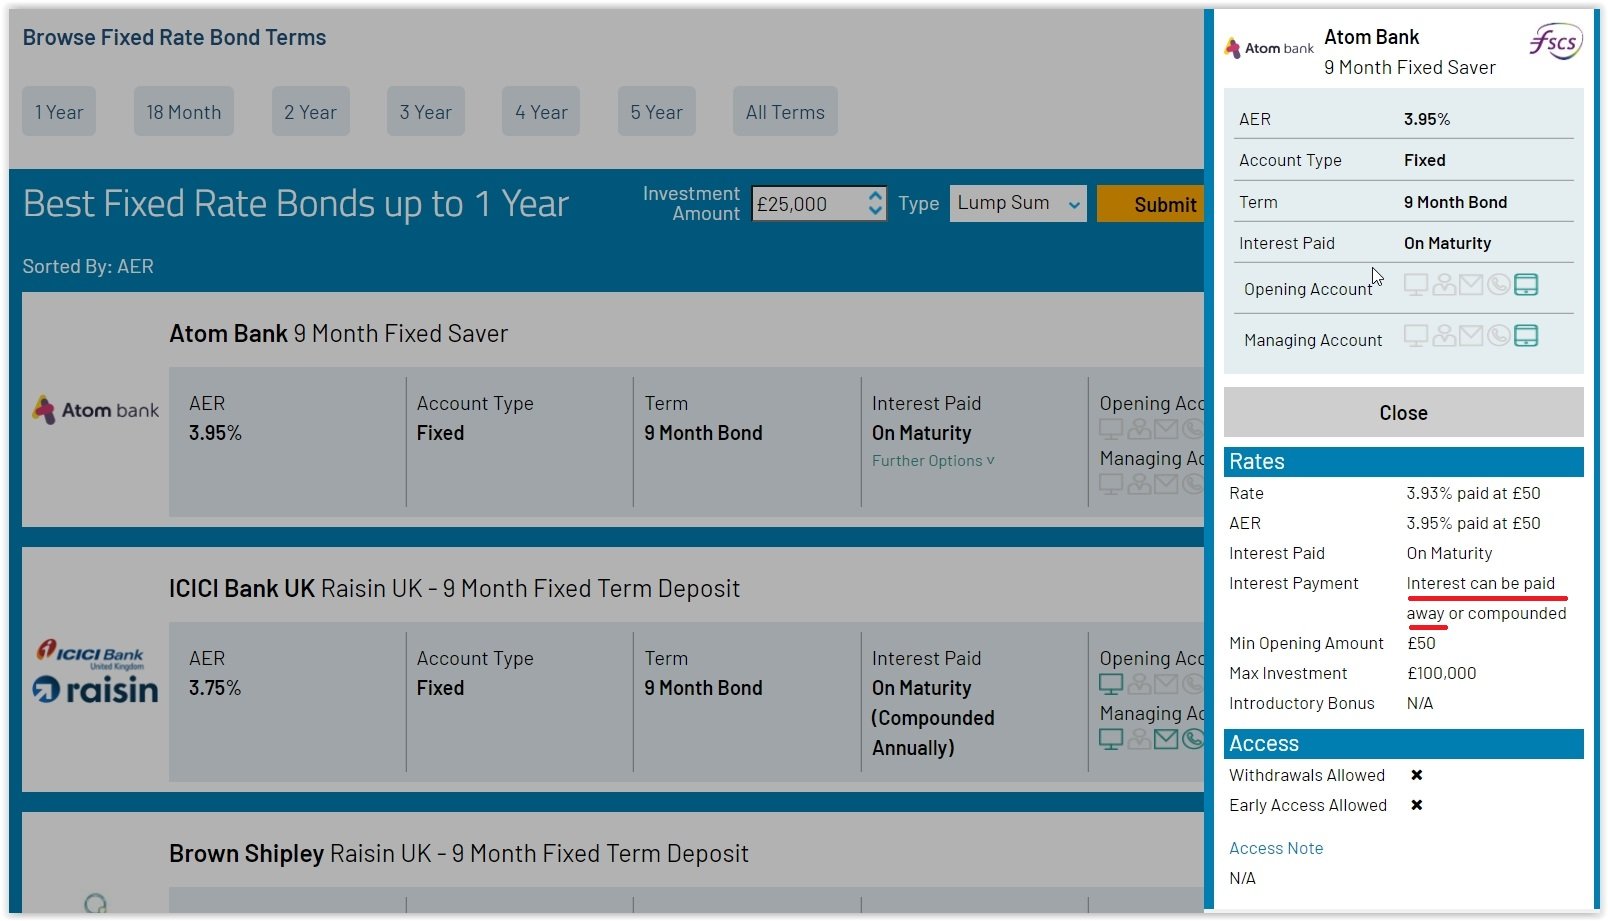Click the Investment Amount stepper arrows
The height and width of the screenshot is (921, 1608).
[875, 204]
